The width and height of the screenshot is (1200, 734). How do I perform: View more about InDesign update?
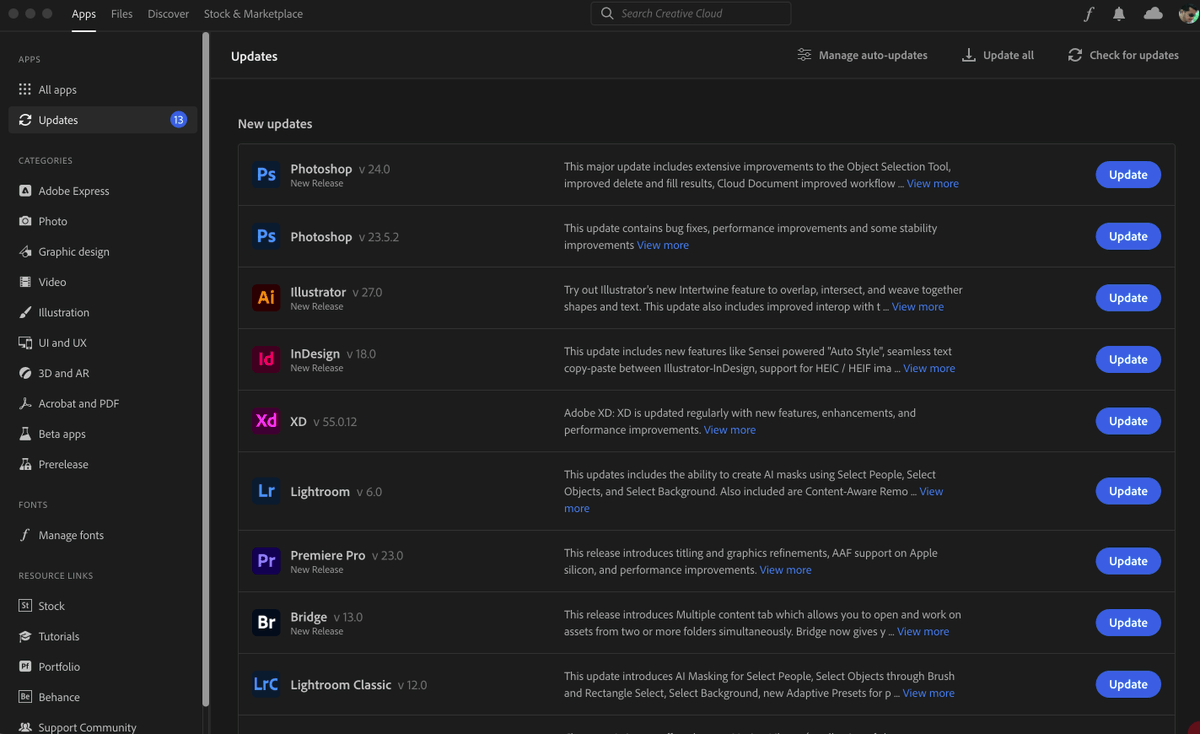[929, 368]
